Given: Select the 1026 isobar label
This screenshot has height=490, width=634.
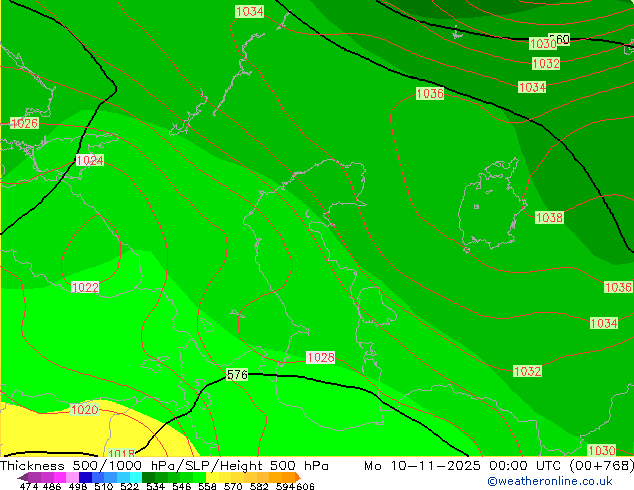Looking at the screenshot, I should pos(24,123).
